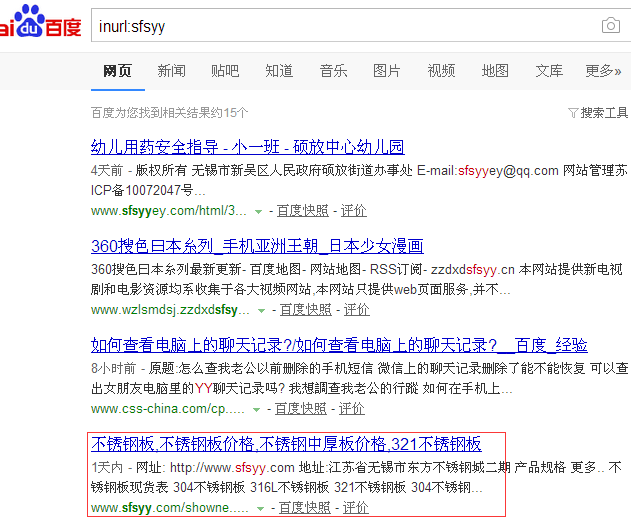Screen dimensions: 631x529
Task: Expand dropdown arrow after wzlsmdsj URL
Action: (x=262, y=311)
